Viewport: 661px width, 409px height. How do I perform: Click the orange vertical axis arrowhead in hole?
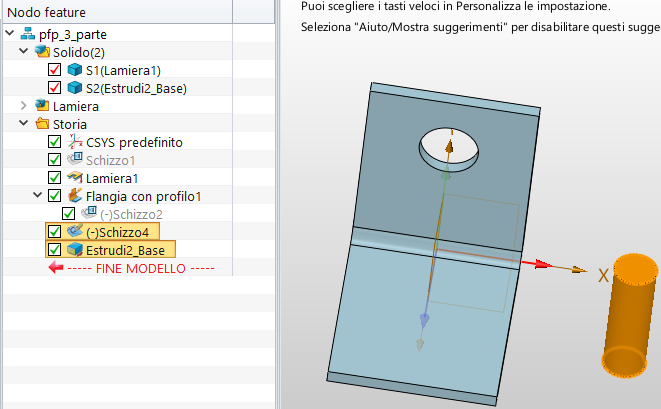coord(450,147)
